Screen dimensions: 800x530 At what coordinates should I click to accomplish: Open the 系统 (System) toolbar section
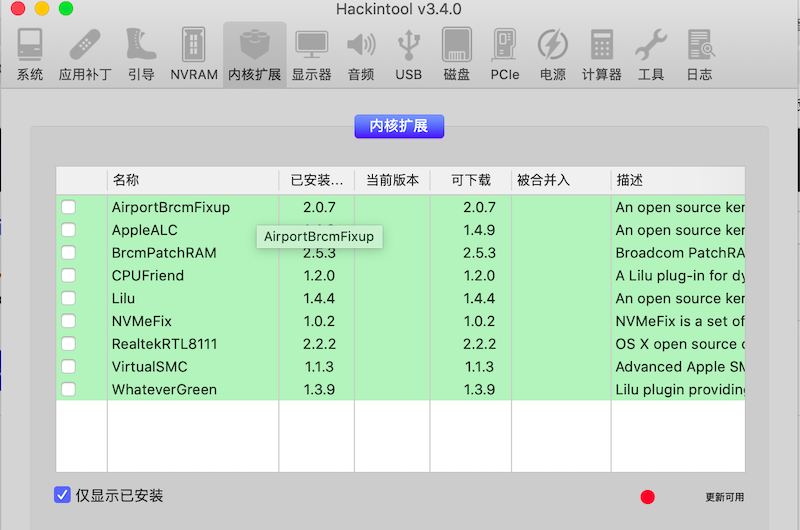pyautogui.click(x=30, y=54)
